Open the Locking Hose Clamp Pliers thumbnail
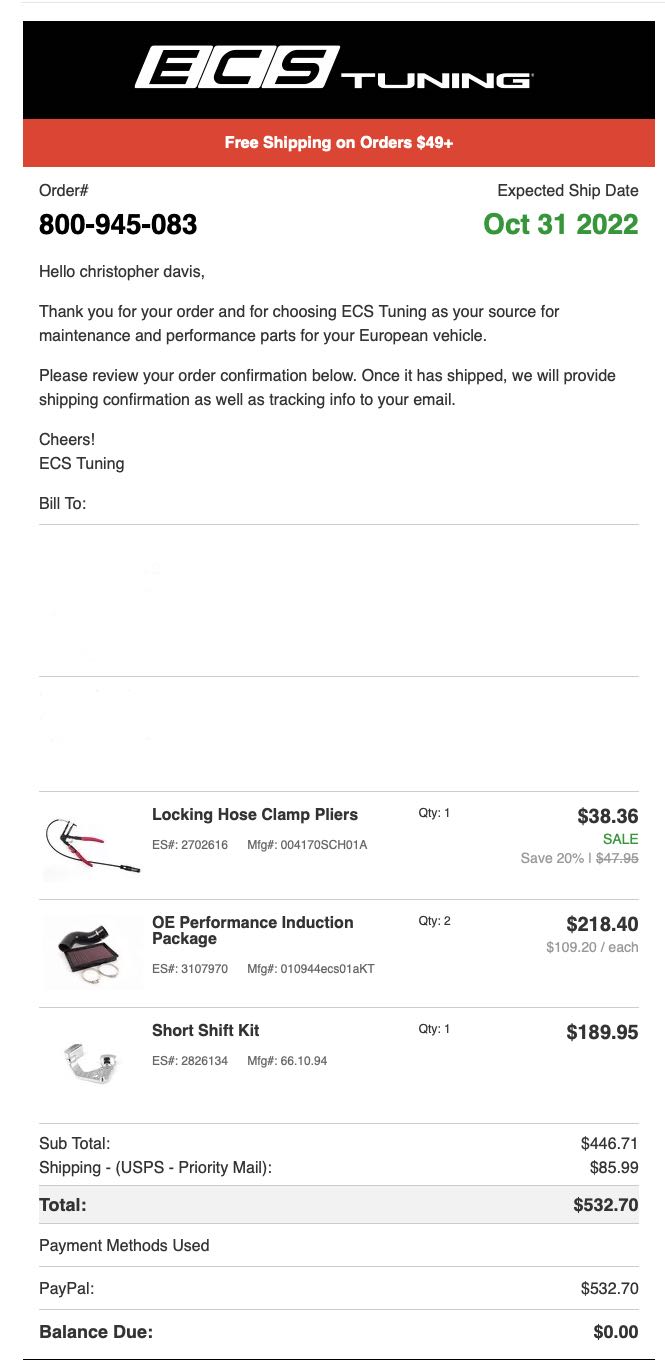The width and height of the screenshot is (665, 1361). click(92, 846)
